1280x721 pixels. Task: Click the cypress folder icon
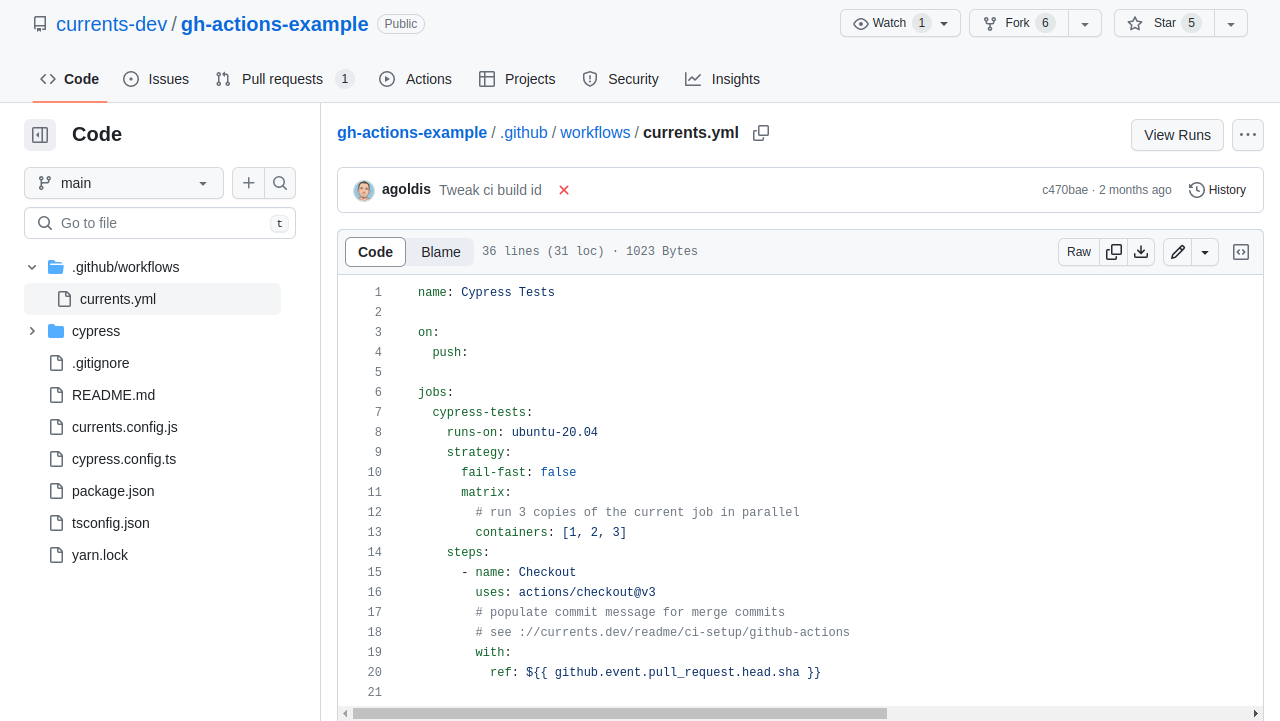click(x=56, y=331)
